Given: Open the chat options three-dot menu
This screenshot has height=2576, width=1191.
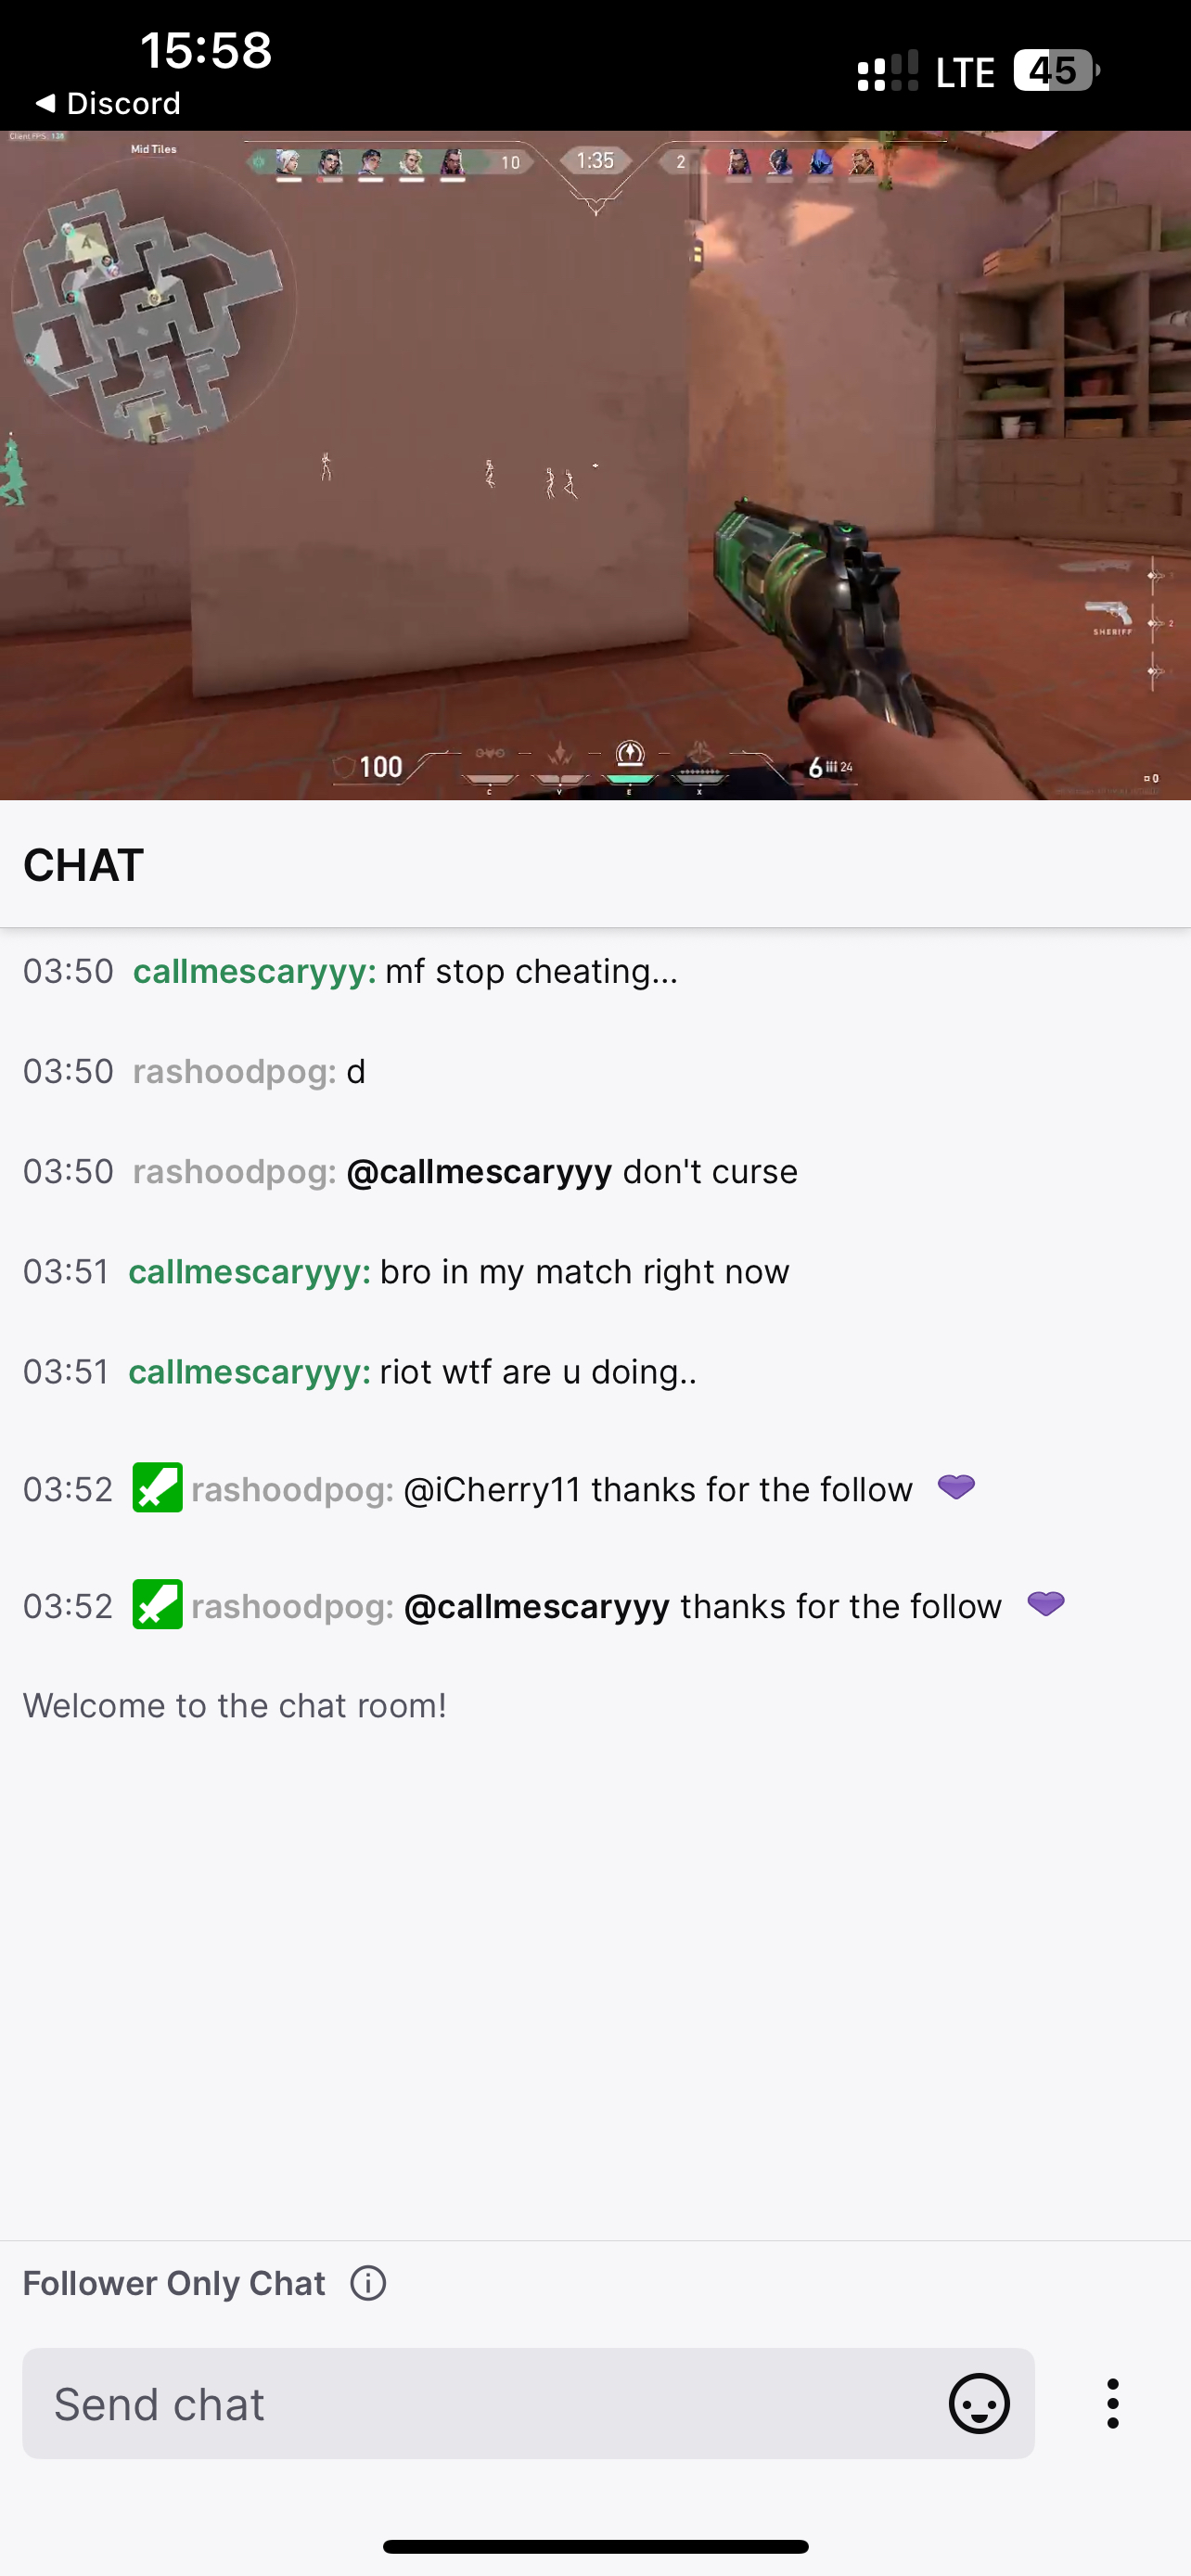Looking at the screenshot, I should tap(1112, 2403).
